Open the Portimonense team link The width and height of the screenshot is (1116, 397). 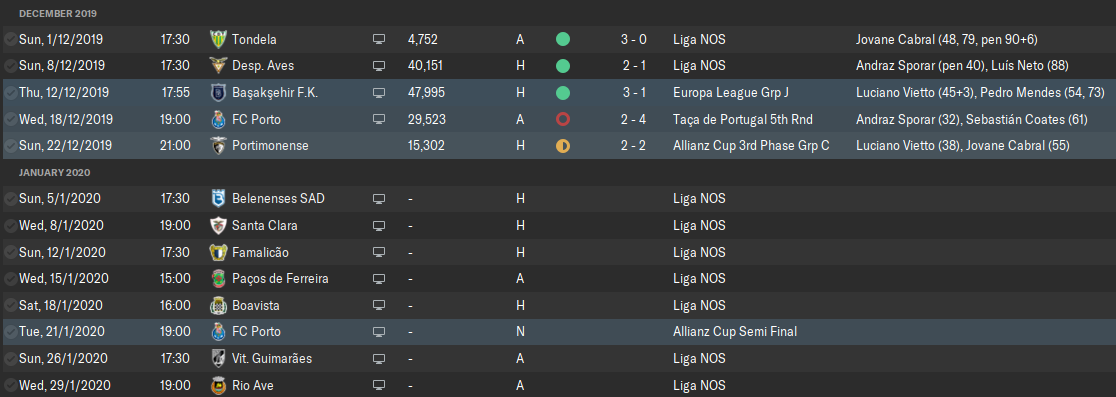(x=270, y=146)
